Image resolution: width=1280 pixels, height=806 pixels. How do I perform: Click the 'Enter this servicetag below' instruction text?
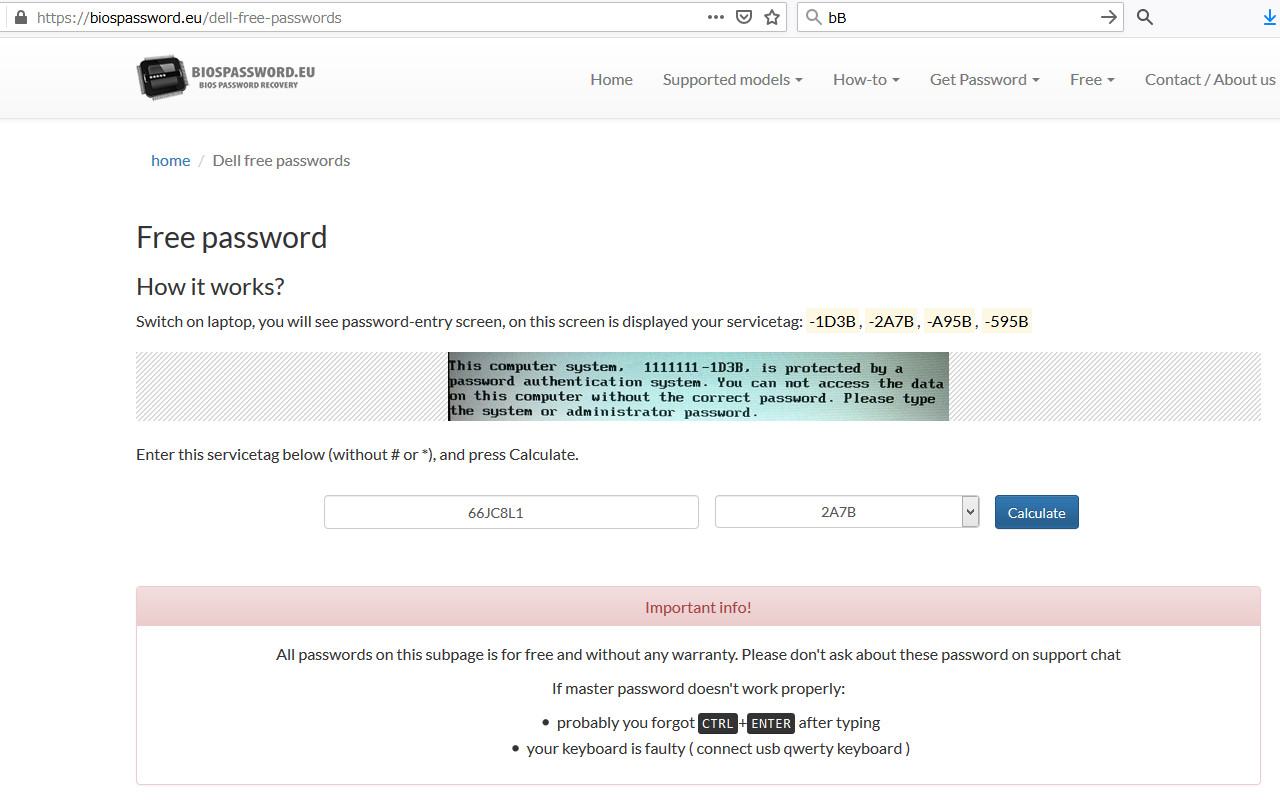[357, 454]
